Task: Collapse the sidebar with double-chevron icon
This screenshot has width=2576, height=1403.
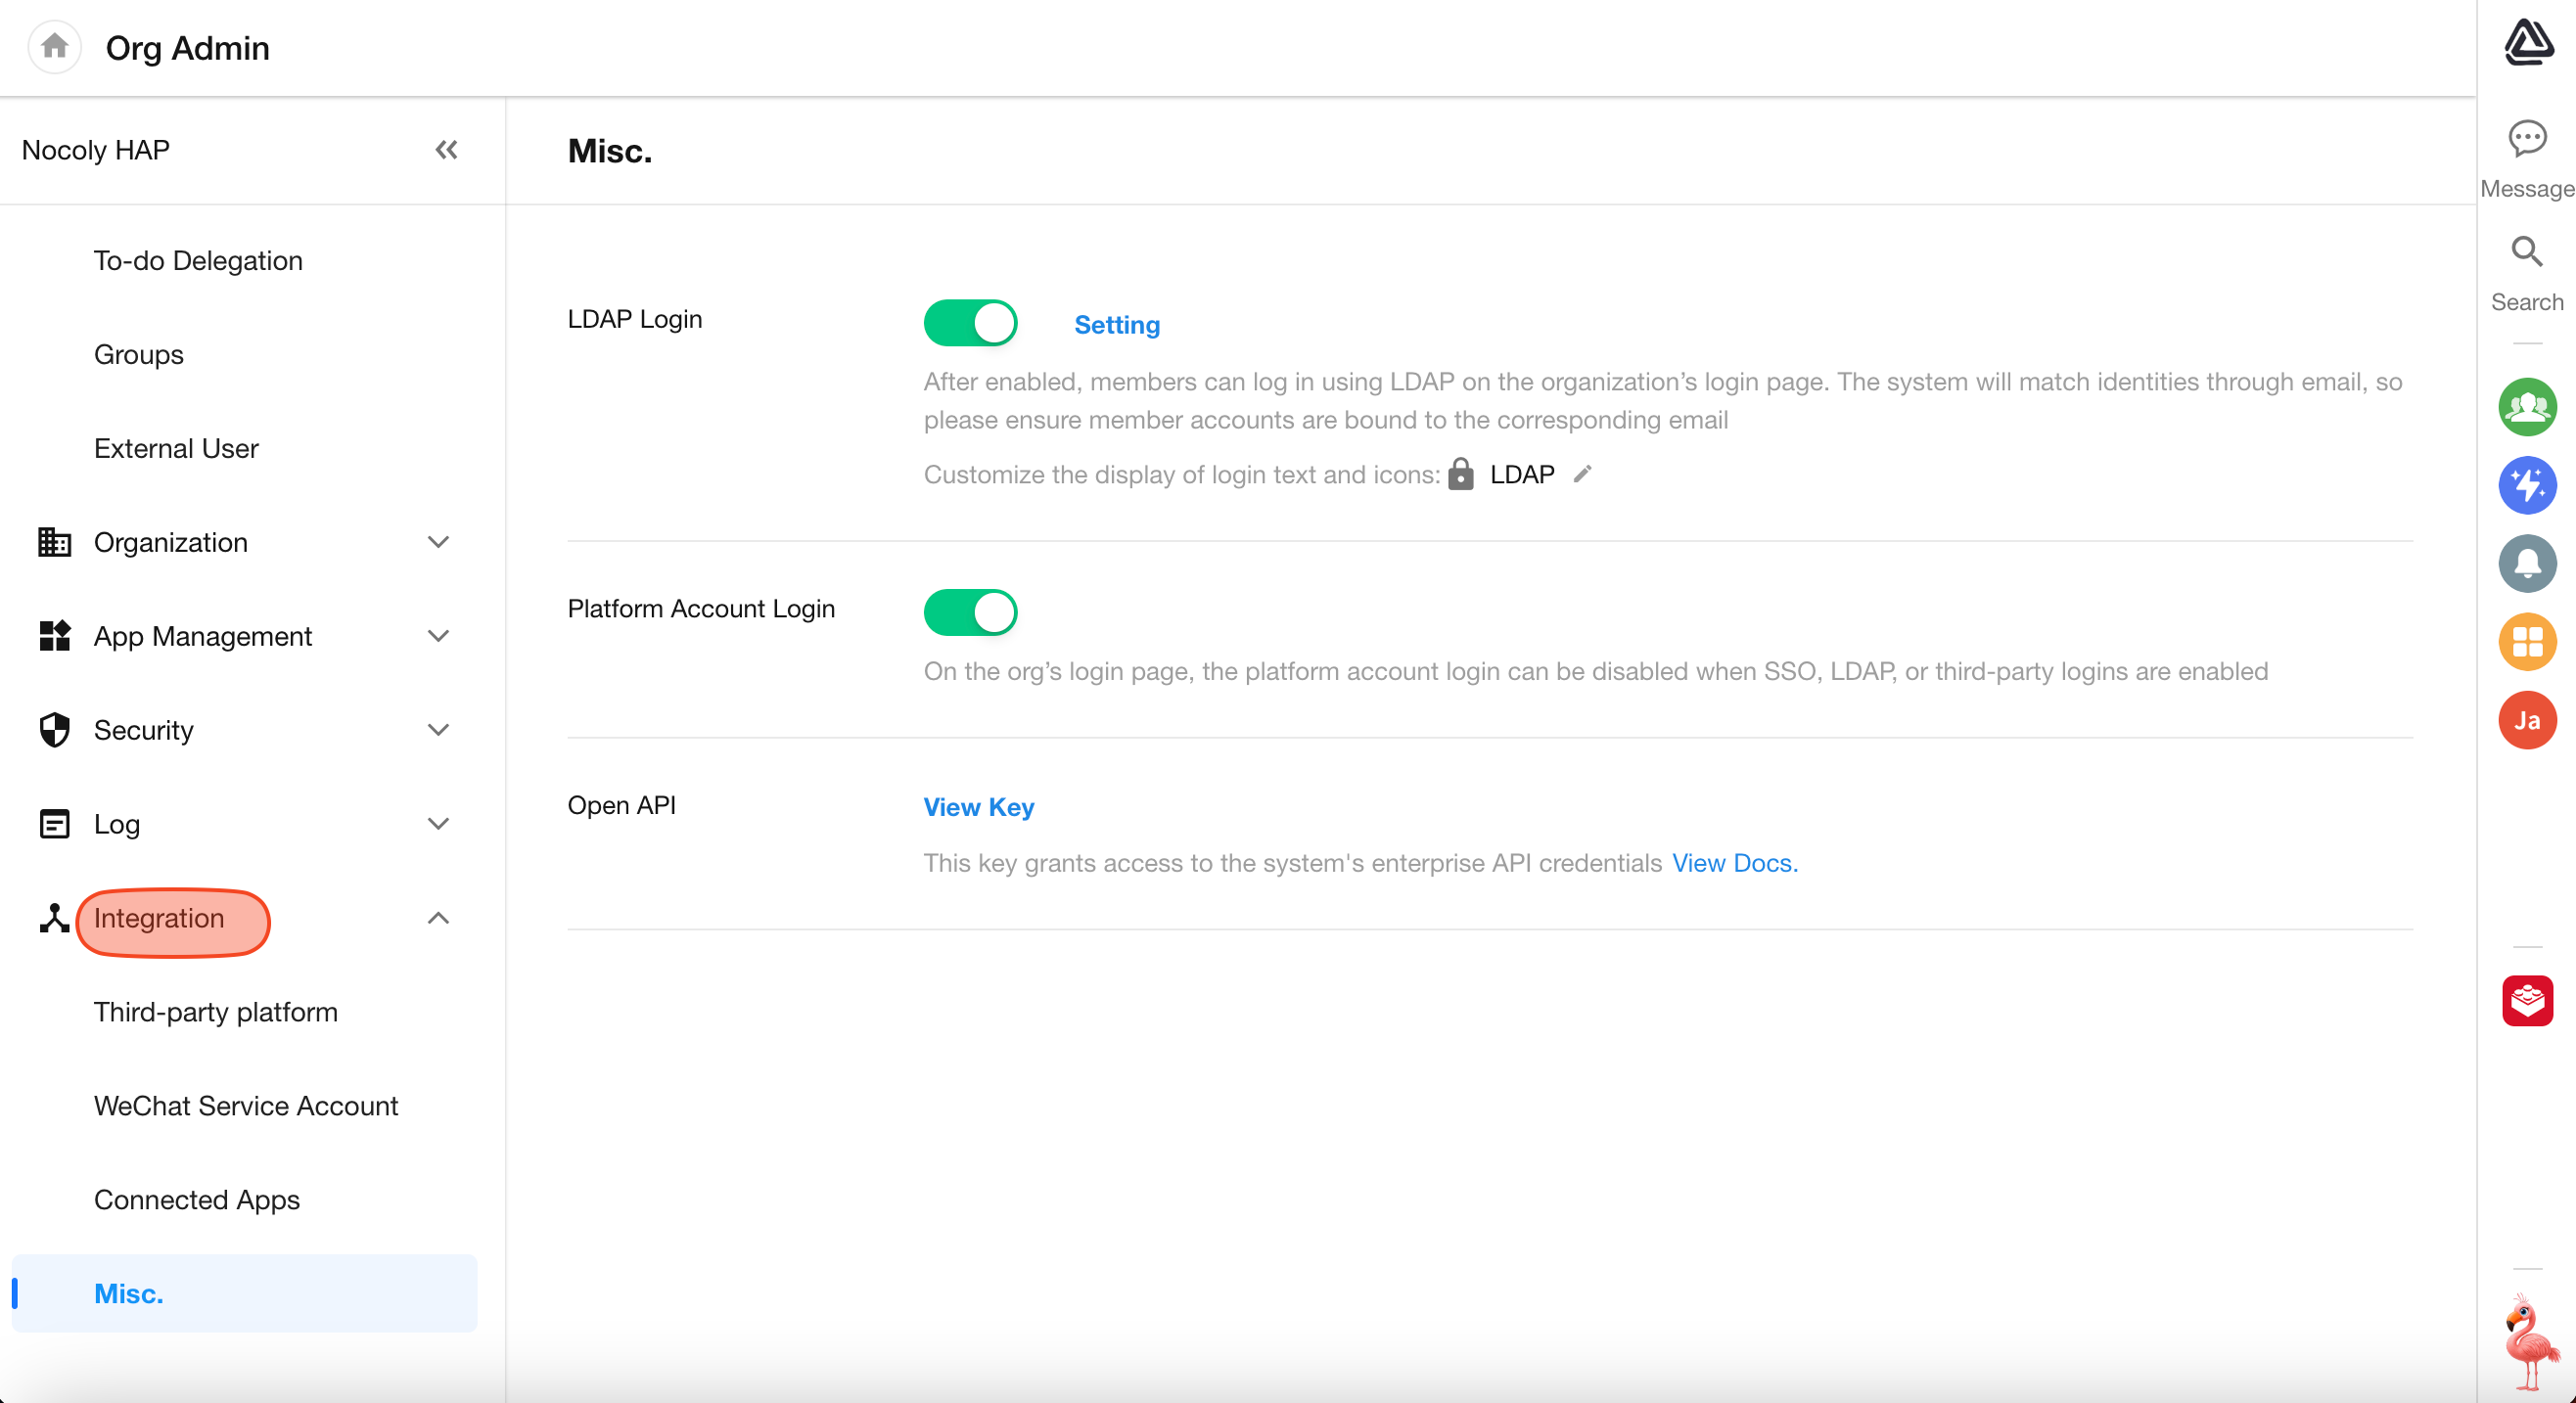Action: [446, 150]
